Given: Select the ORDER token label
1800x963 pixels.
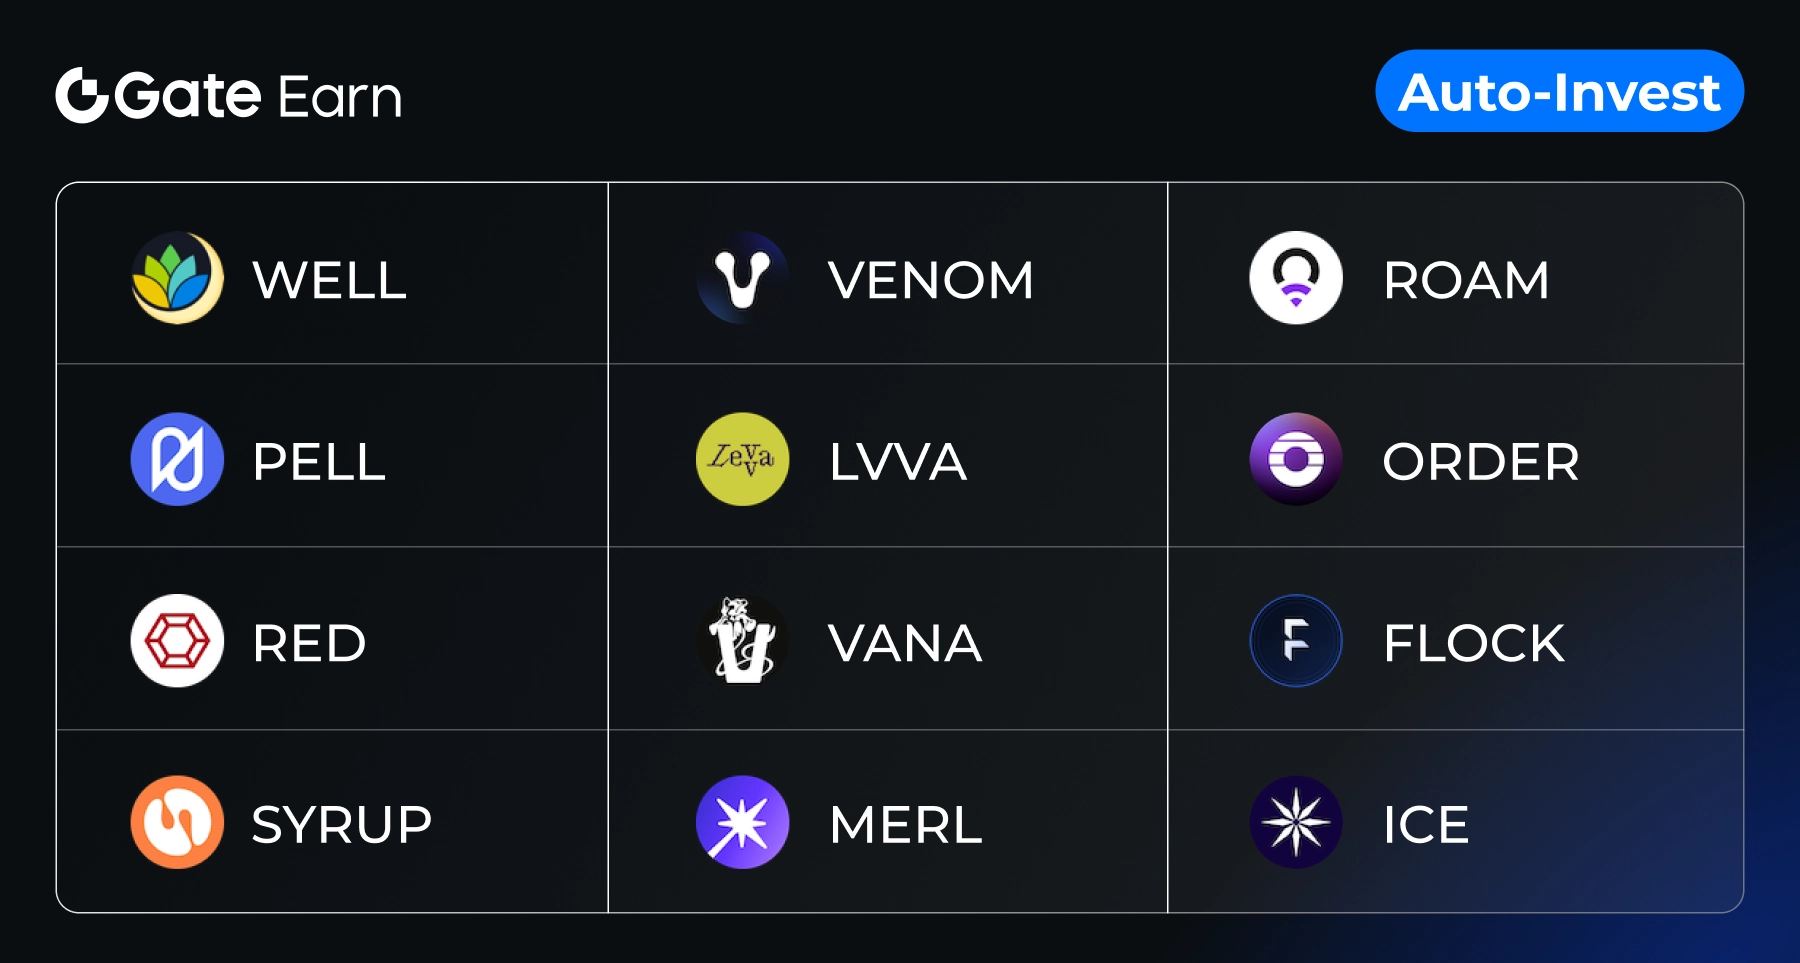Looking at the screenshot, I should pyautogui.click(x=1480, y=462).
